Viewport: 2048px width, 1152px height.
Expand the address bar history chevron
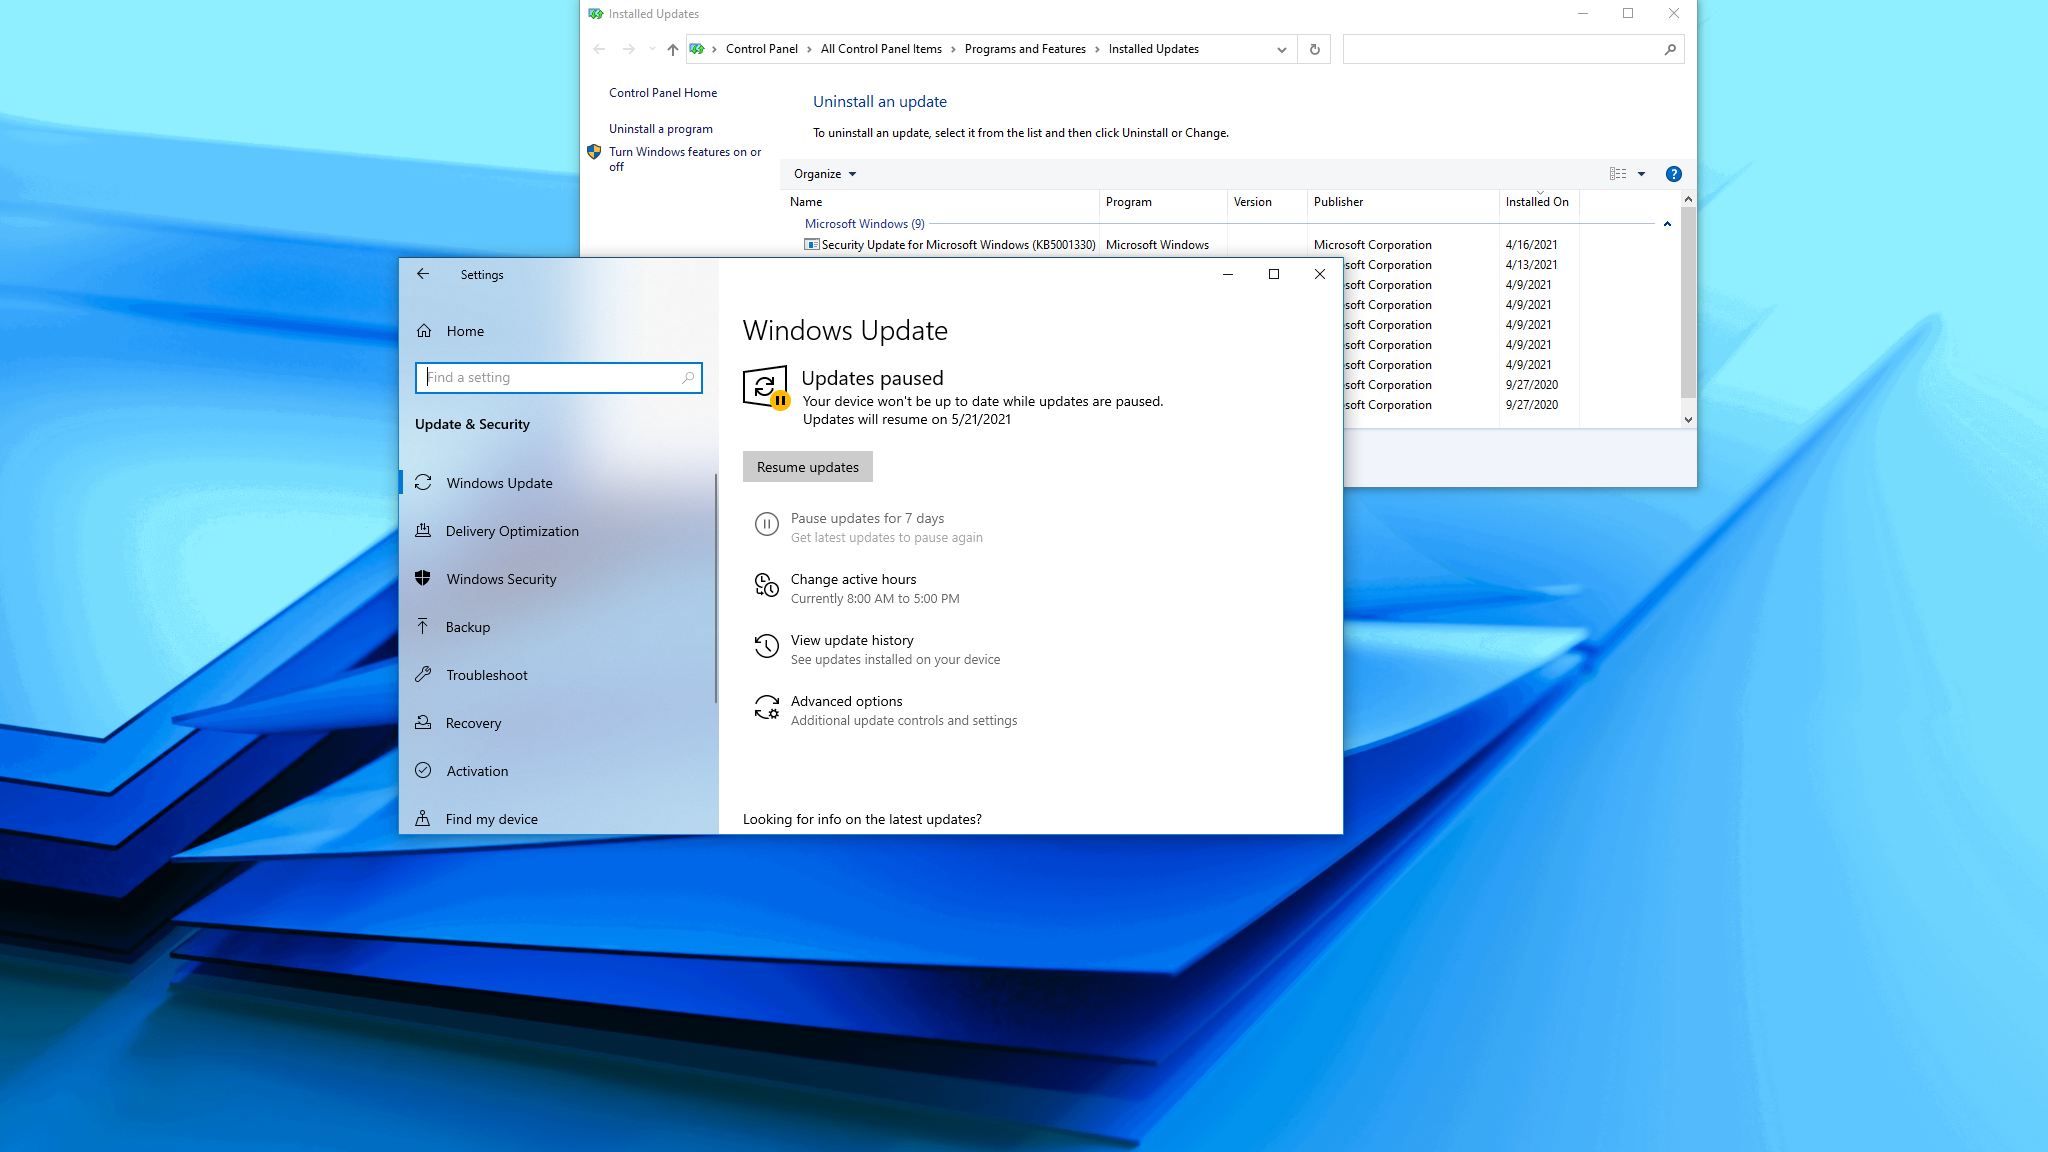[x=1281, y=48]
